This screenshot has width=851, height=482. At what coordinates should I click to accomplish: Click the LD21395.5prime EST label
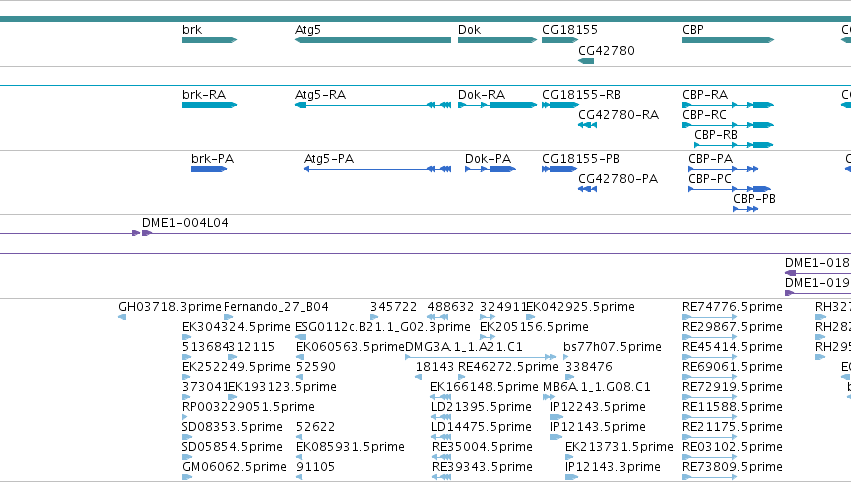tap(481, 407)
